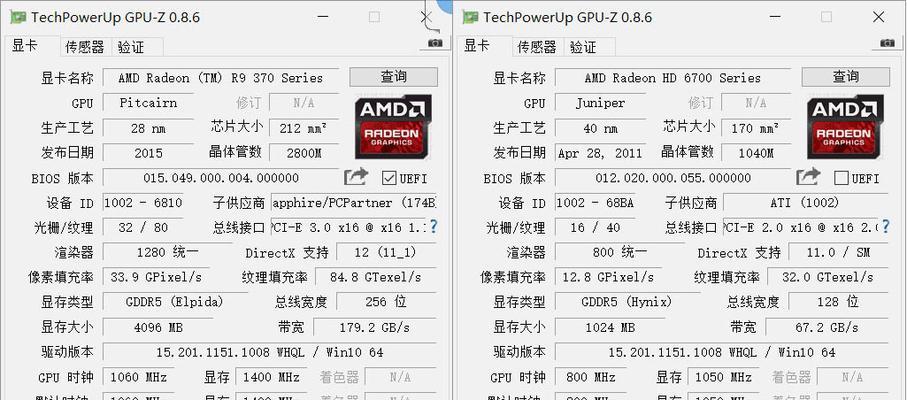Close the right GPU-Z window
This screenshot has width=907, height=400.
click(x=879, y=17)
